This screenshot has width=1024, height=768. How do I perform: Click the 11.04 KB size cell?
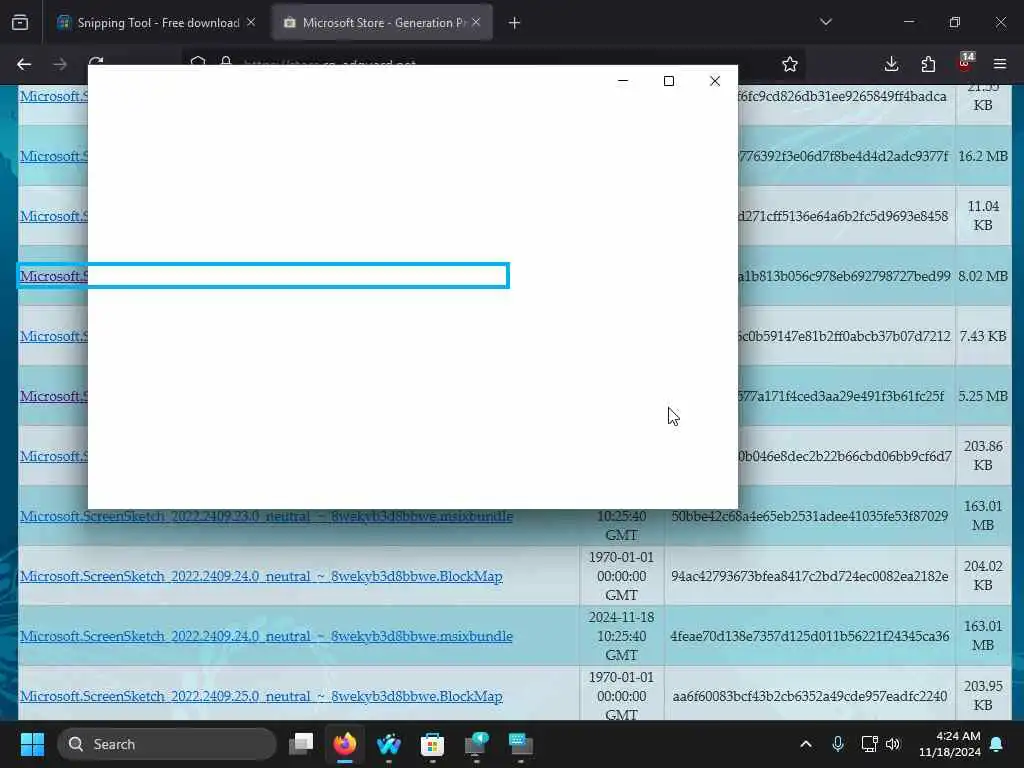983,216
